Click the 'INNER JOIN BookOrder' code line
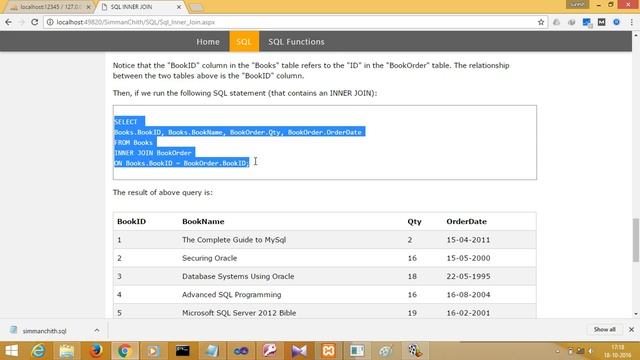This screenshot has width=640, height=360. pyautogui.click(x=153, y=153)
